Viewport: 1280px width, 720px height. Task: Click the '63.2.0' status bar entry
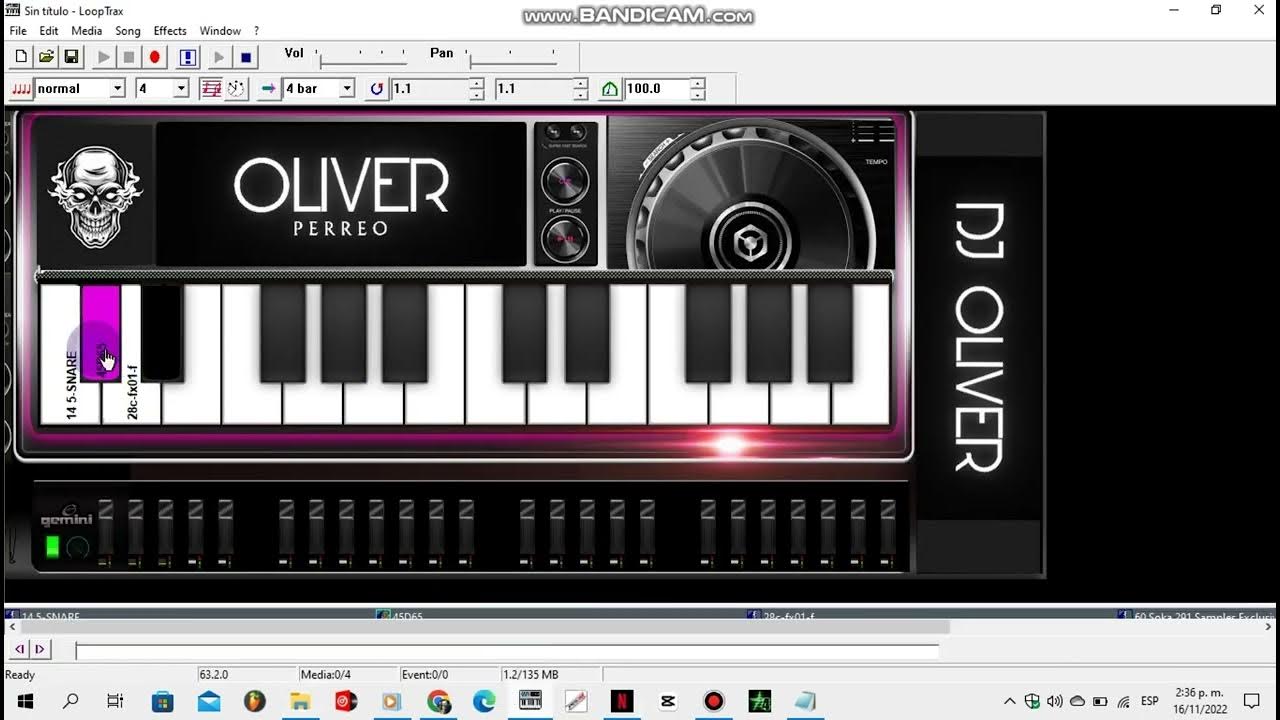pos(248,675)
